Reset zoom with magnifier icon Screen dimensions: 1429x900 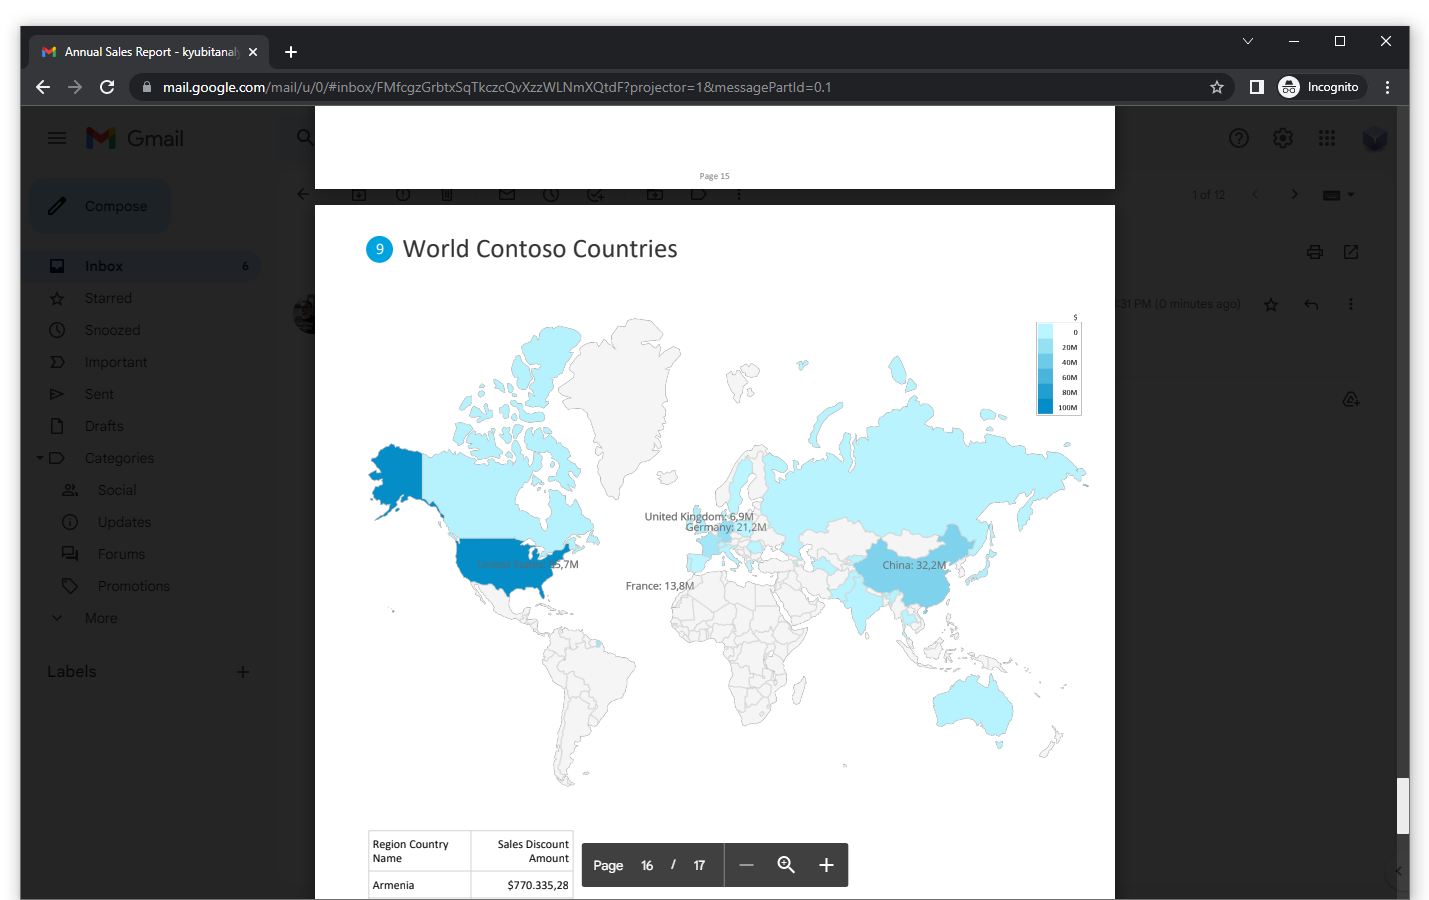pos(786,865)
